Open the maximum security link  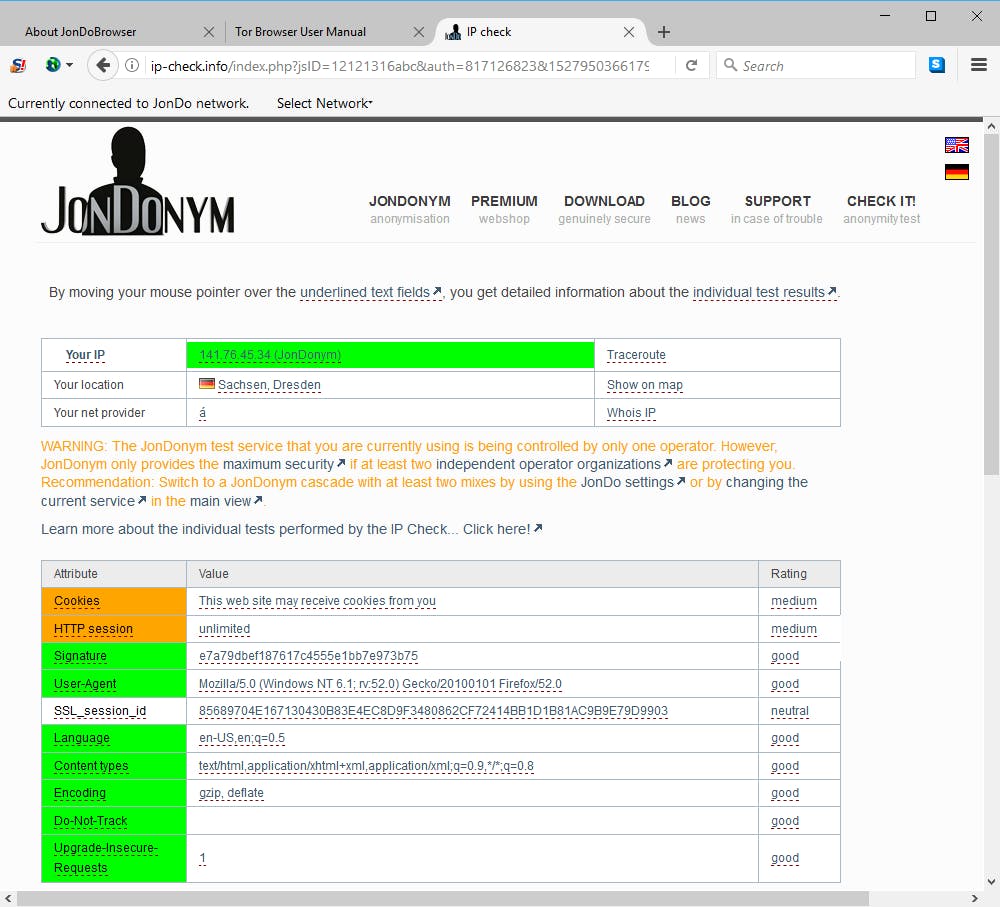click(x=284, y=464)
